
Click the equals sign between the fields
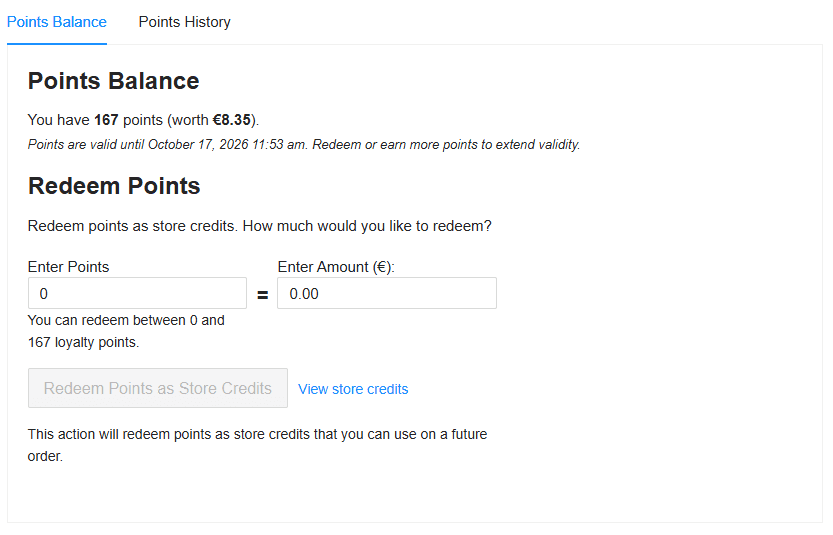(x=262, y=295)
